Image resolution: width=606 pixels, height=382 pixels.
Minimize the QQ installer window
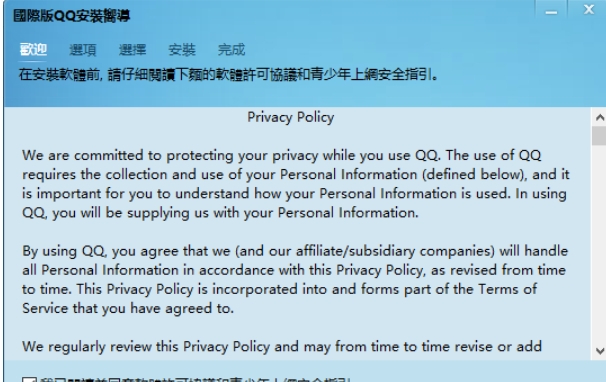point(551,10)
